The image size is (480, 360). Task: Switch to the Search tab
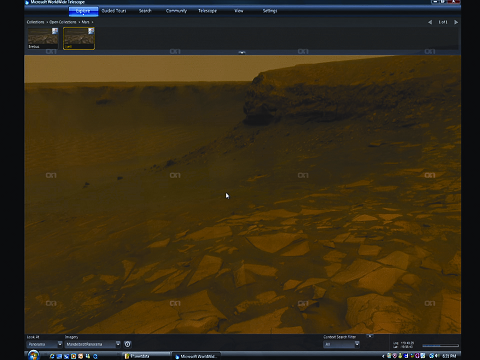[145, 11]
